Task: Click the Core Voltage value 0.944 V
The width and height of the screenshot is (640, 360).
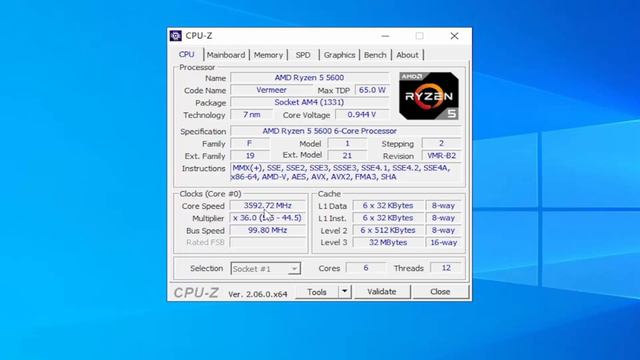Action: pos(362,115)
